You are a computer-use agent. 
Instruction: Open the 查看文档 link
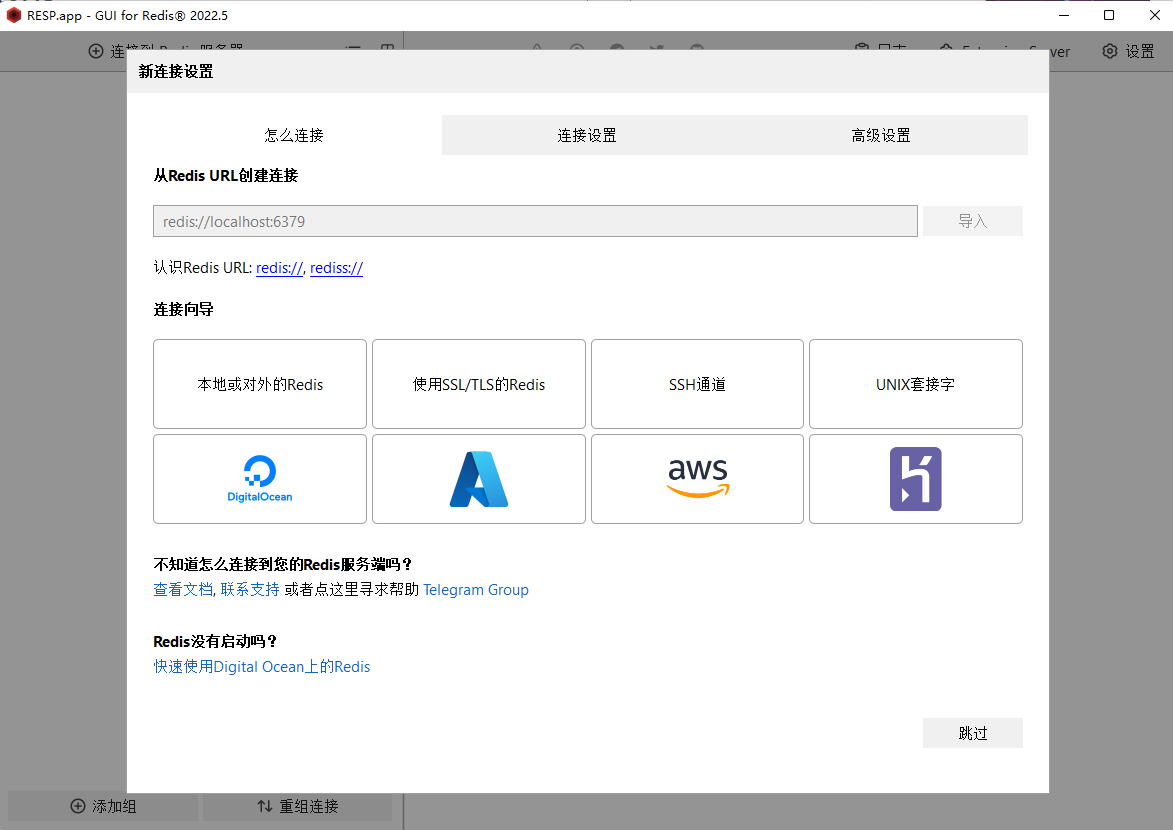pyautogui.click(x=183, y=590)
